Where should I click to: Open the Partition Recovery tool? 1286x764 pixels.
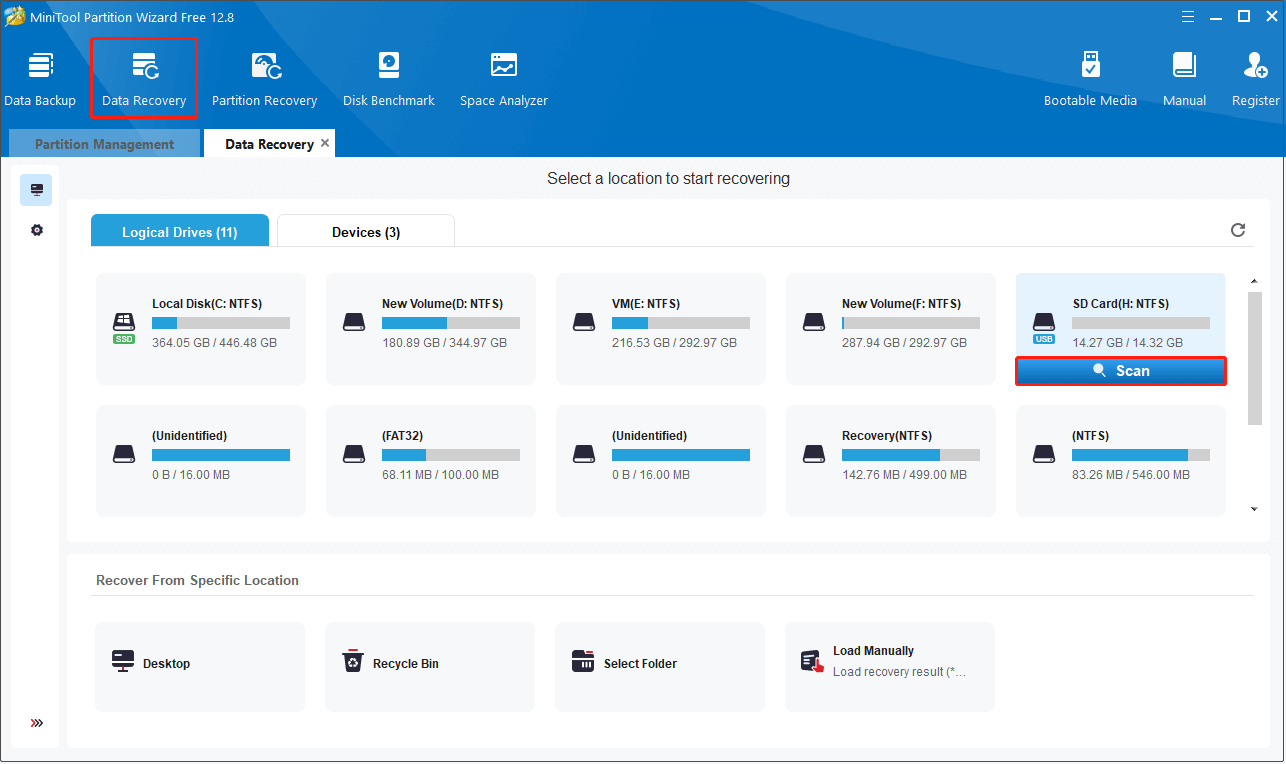264,78
